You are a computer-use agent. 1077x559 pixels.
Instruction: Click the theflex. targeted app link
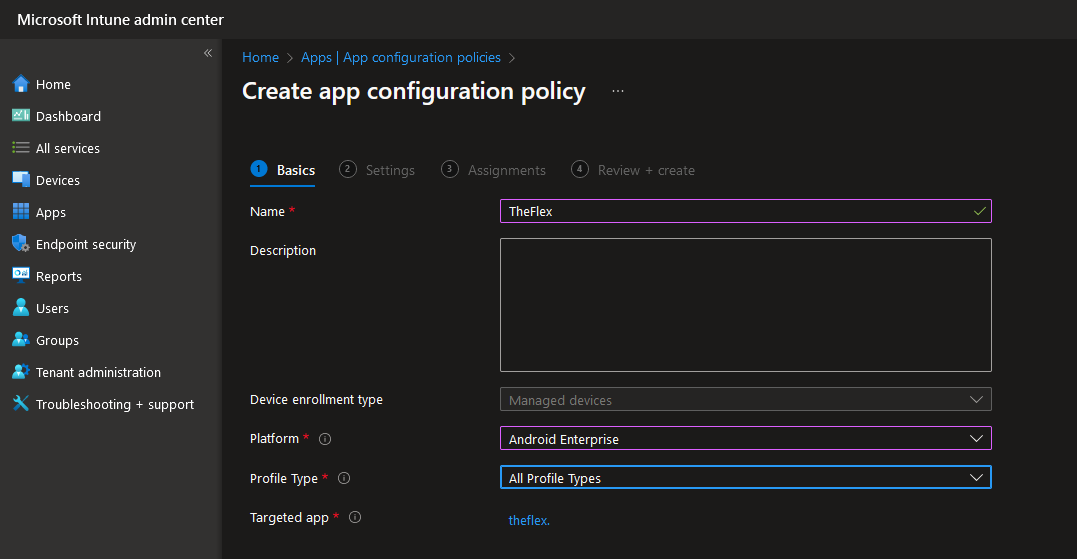[x=529, y=521]
